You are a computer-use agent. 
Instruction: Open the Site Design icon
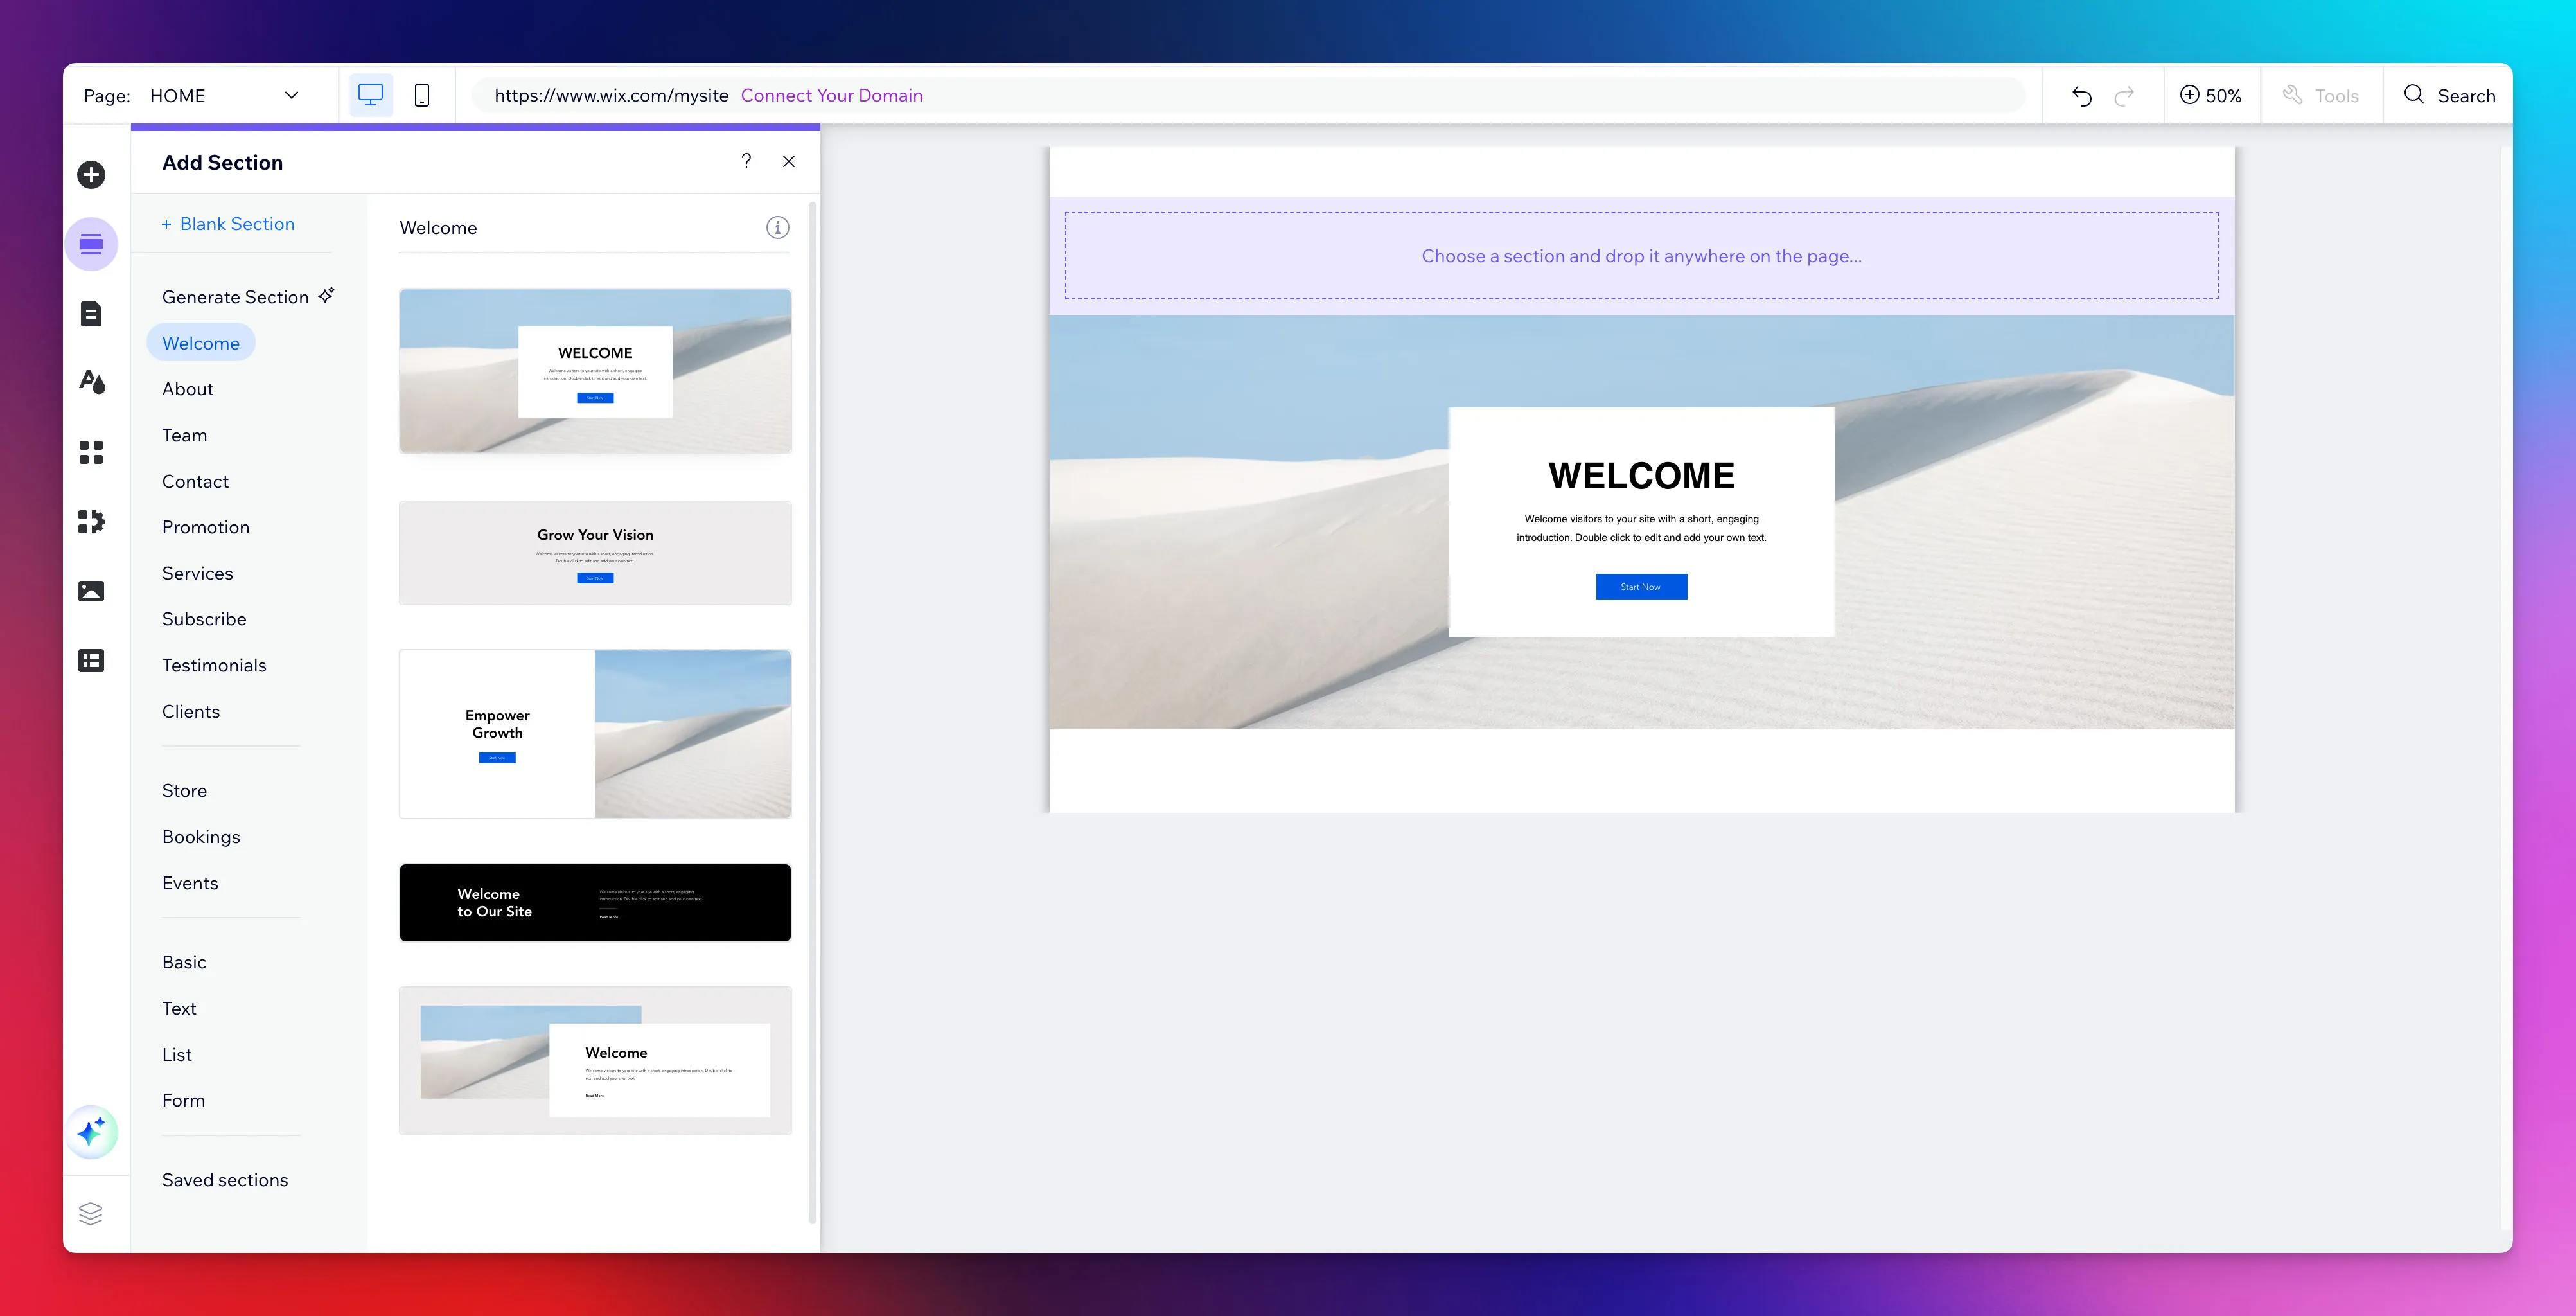(91, 383)
